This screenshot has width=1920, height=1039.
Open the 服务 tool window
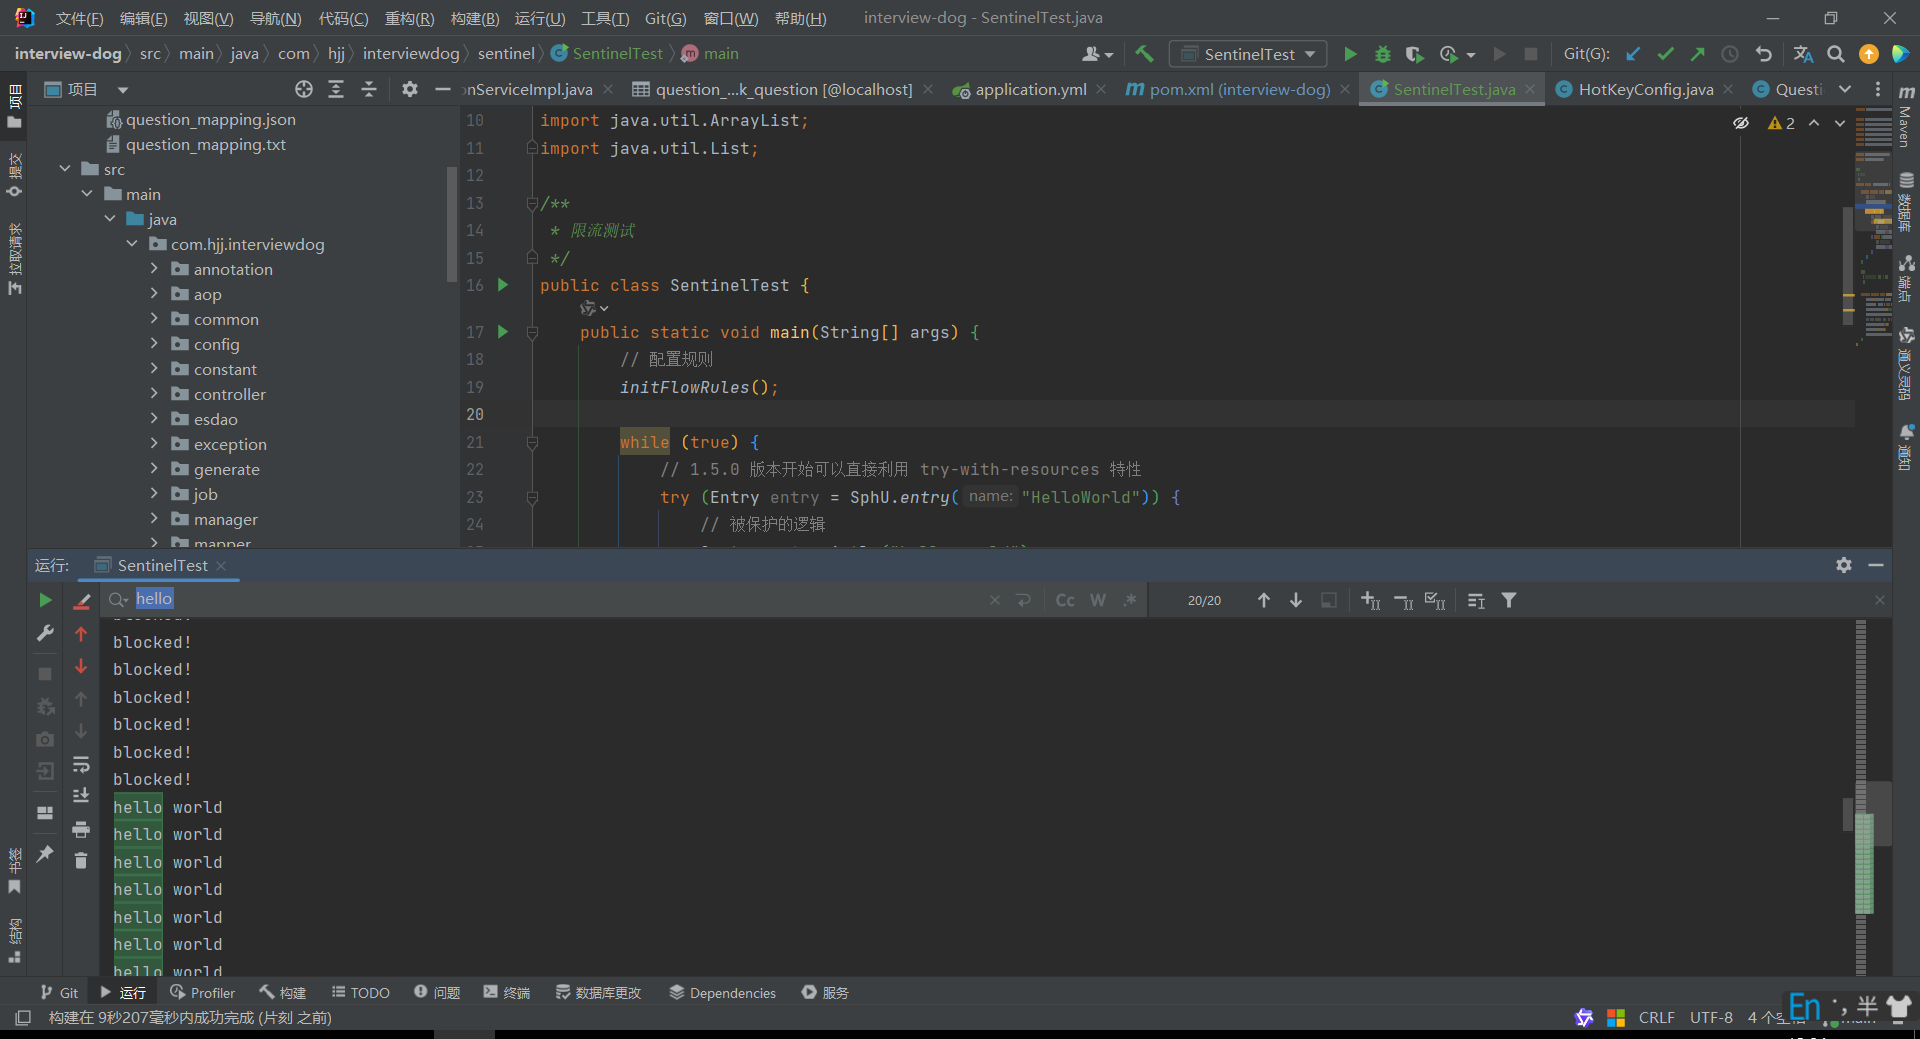[x=825, y=992]
